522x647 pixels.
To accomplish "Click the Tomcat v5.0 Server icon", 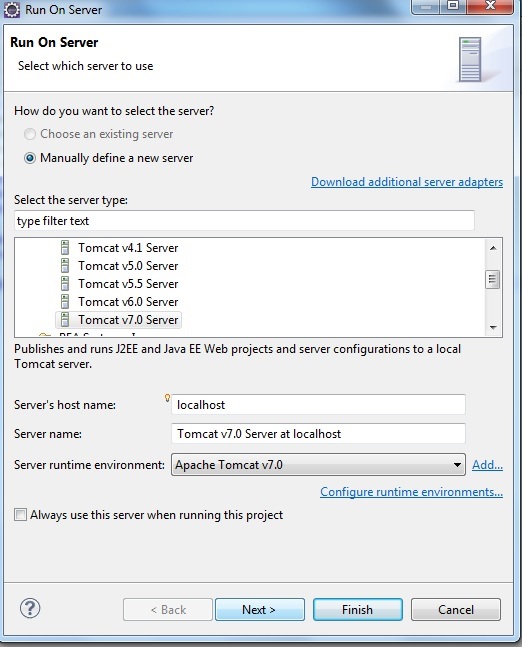I will pos(65,266).
